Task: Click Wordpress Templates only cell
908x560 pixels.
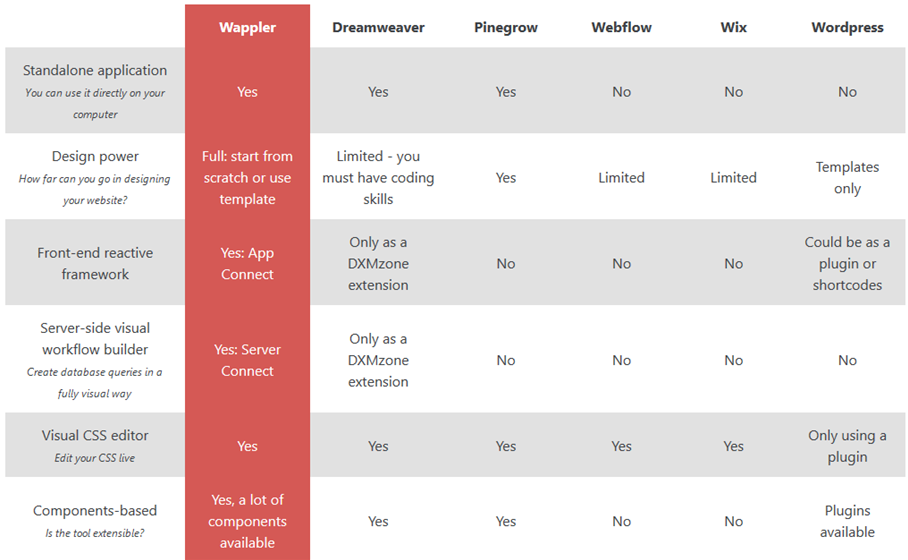Action: [847, 178]
